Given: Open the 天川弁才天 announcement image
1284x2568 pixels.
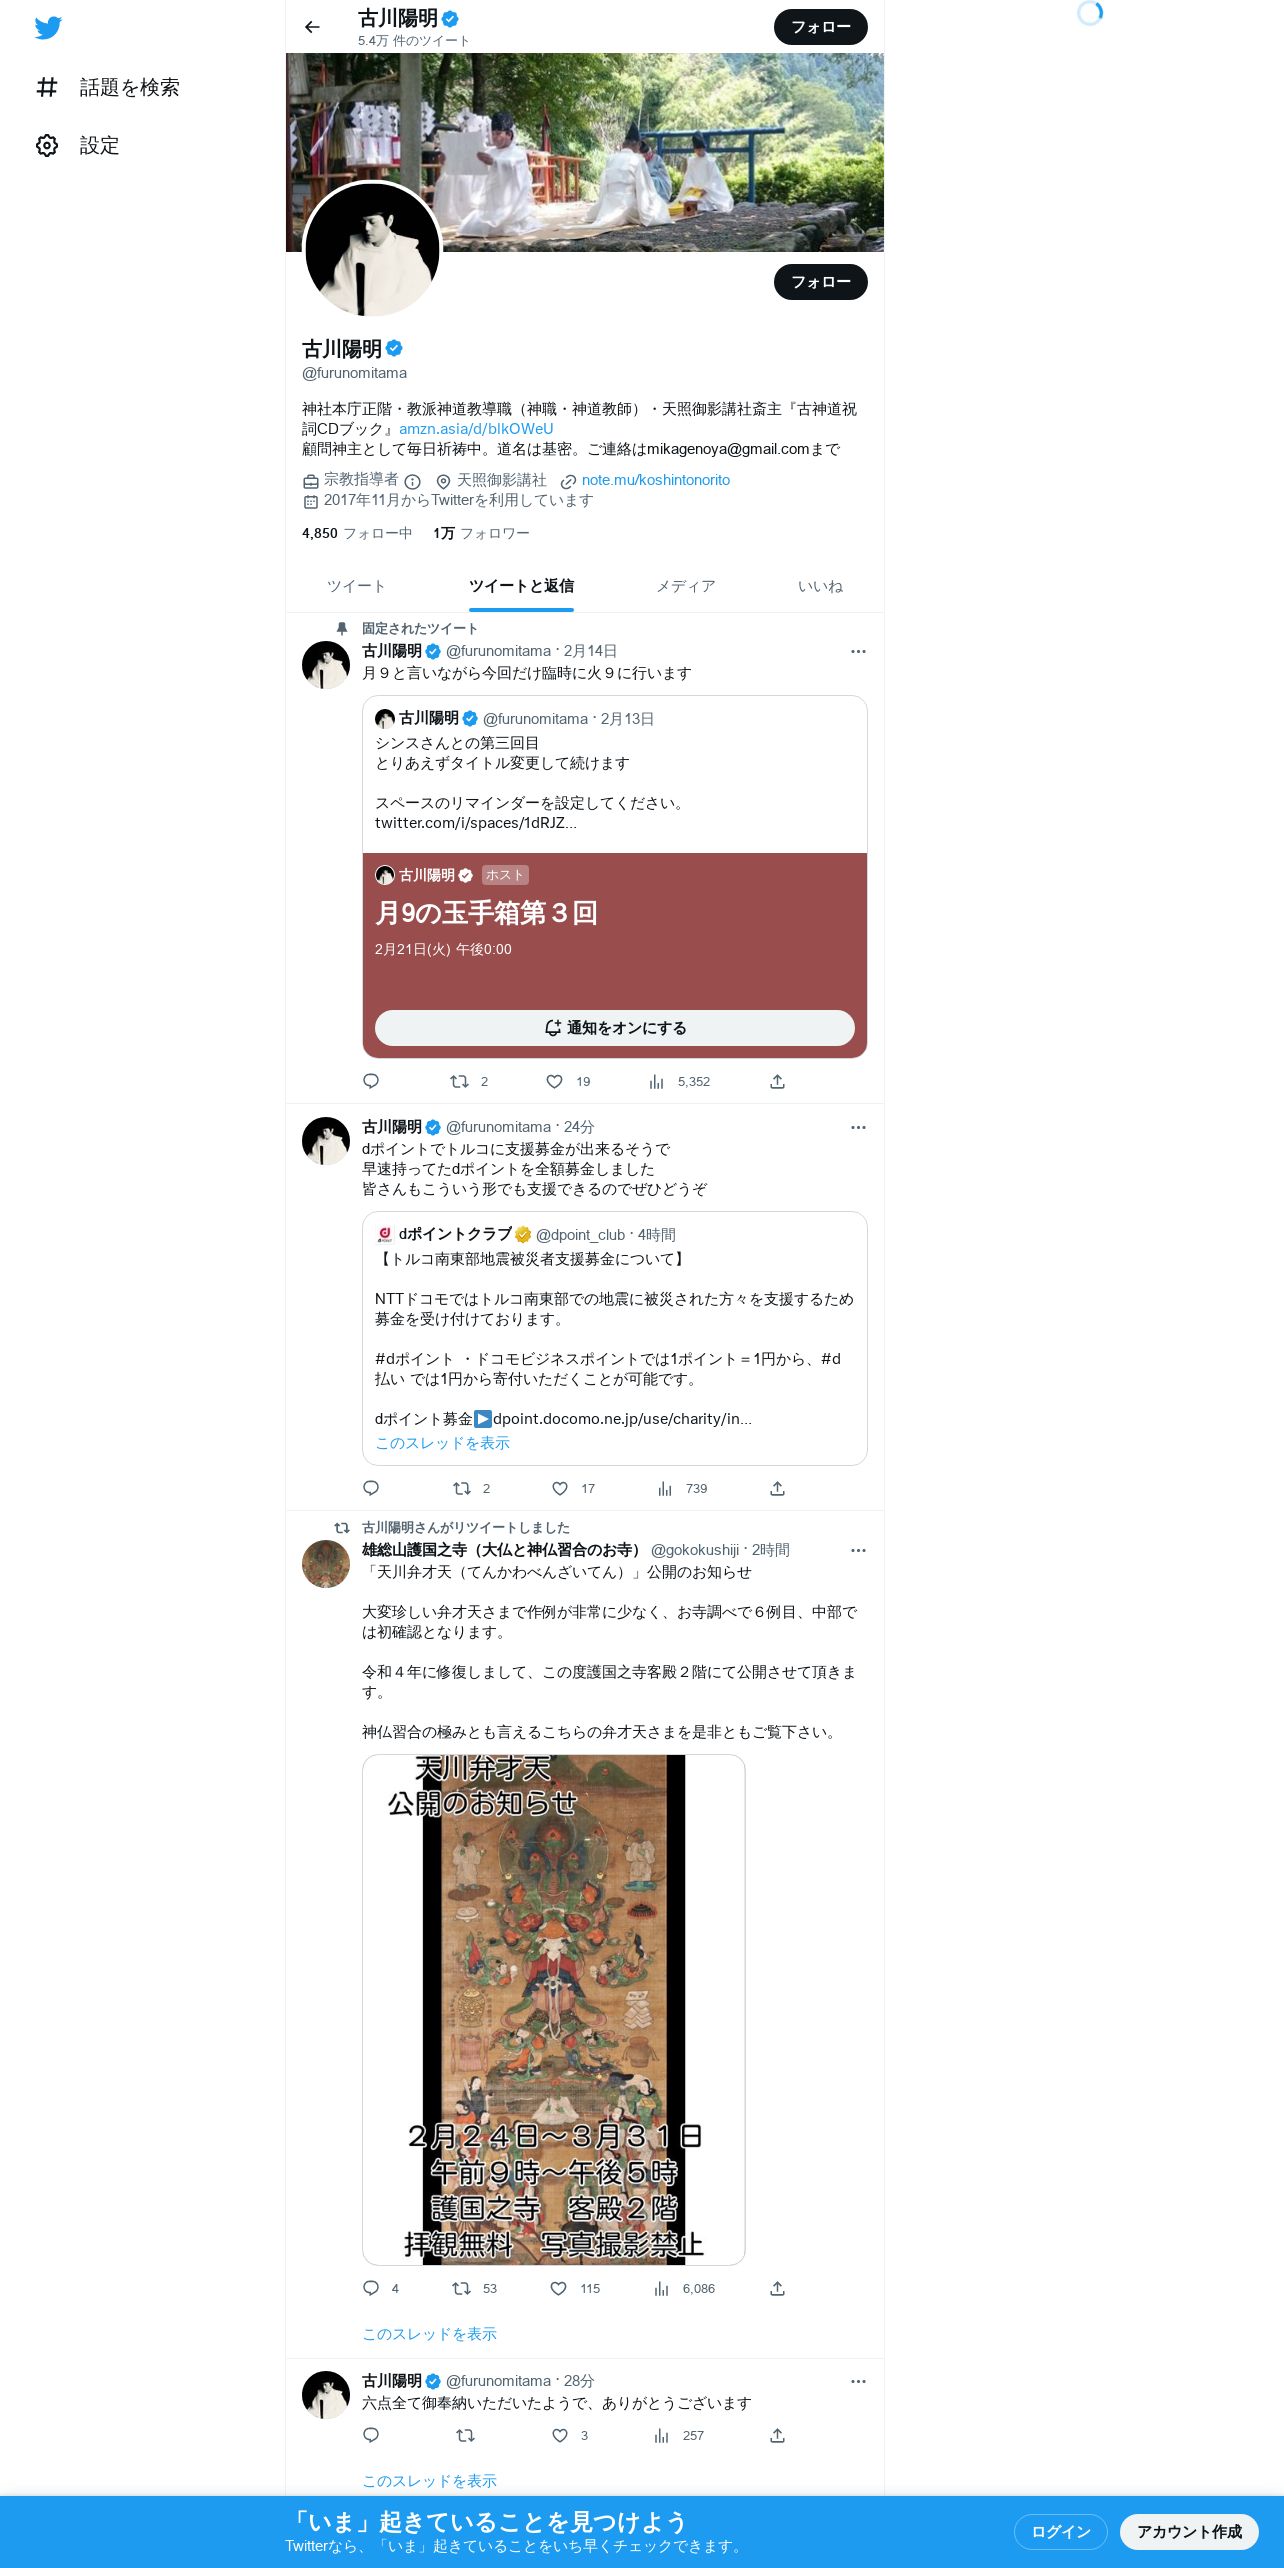Looking at the screenshot, I should [553, 2009].
